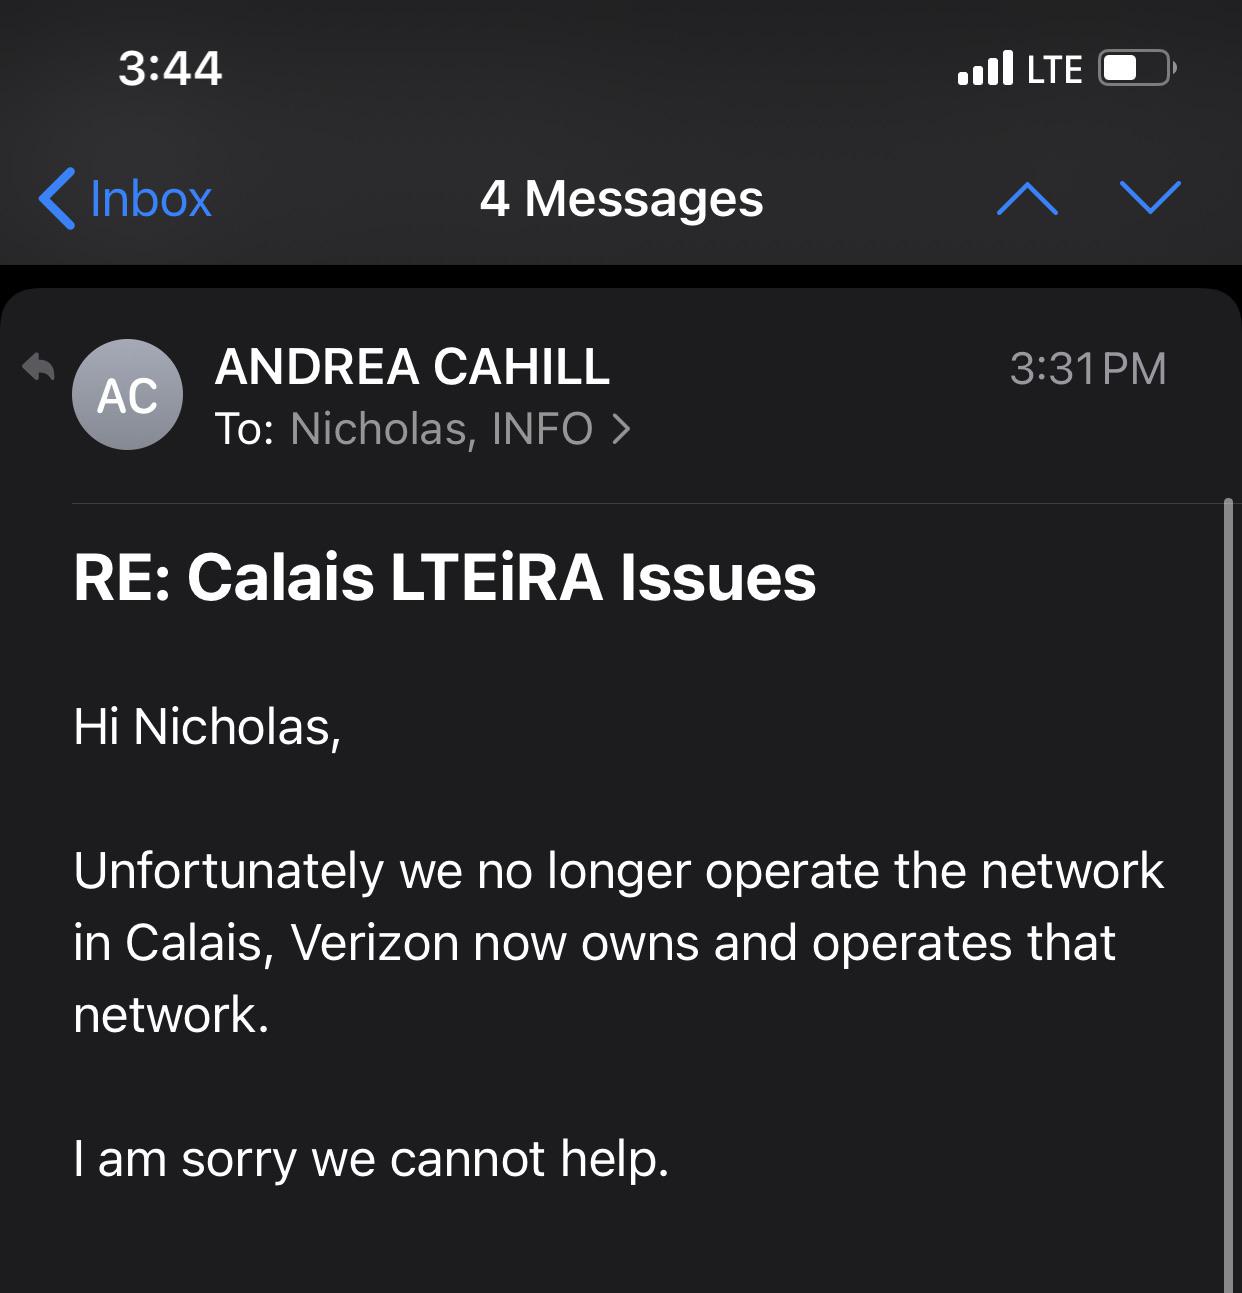
Task: Tap the 3:44 clock in the status bar
Action: click(170, 68)
